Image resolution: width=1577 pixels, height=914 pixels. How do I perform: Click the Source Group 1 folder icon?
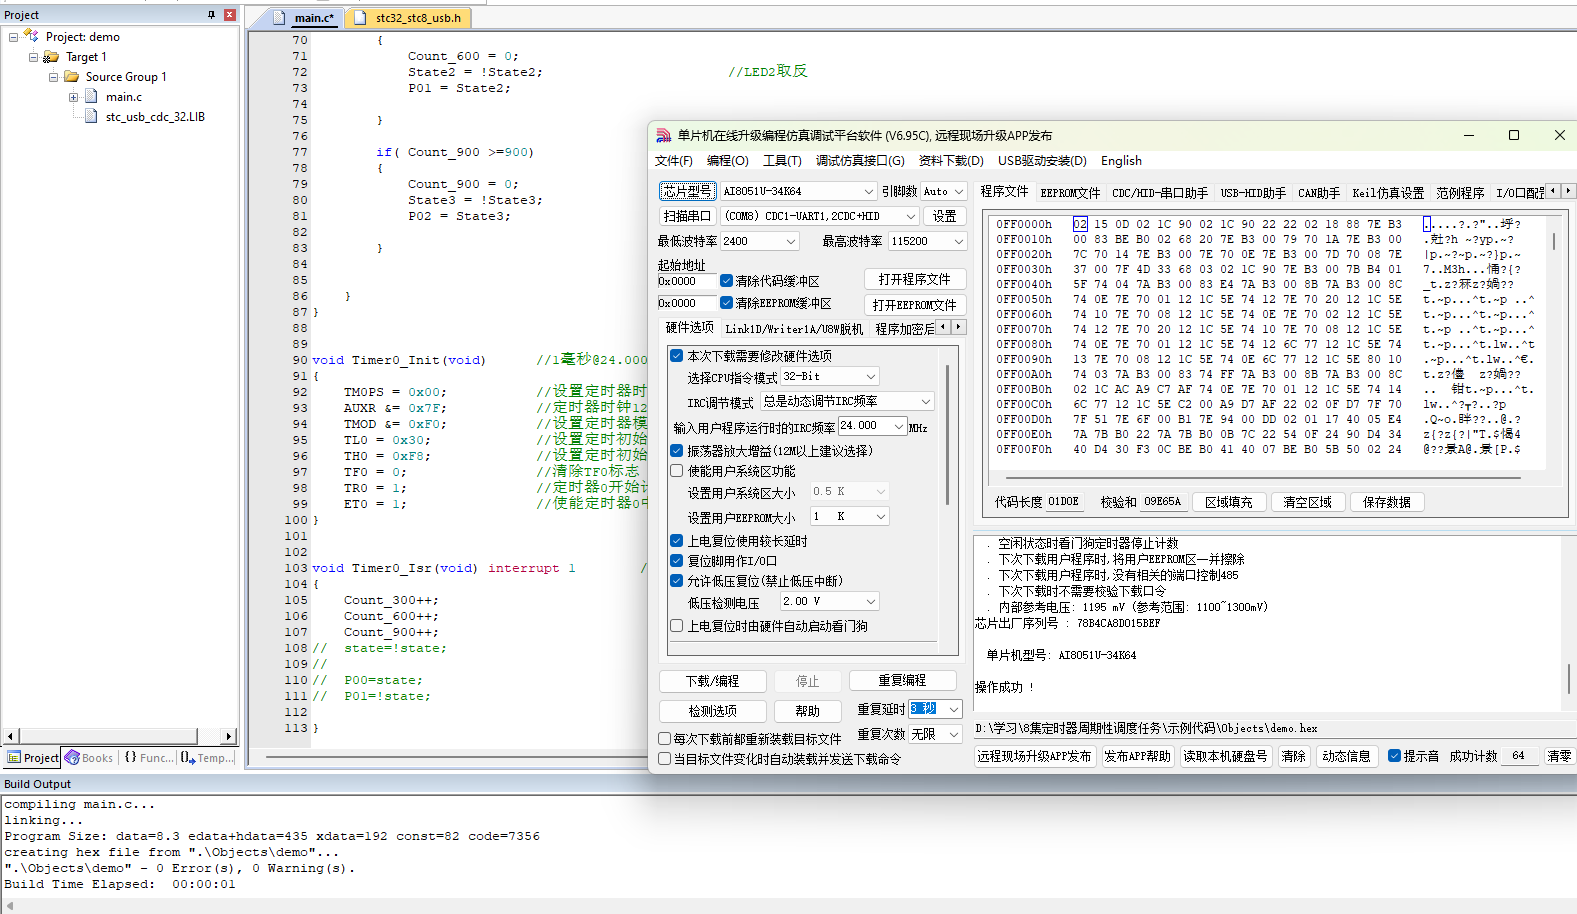tap(71, 77)
